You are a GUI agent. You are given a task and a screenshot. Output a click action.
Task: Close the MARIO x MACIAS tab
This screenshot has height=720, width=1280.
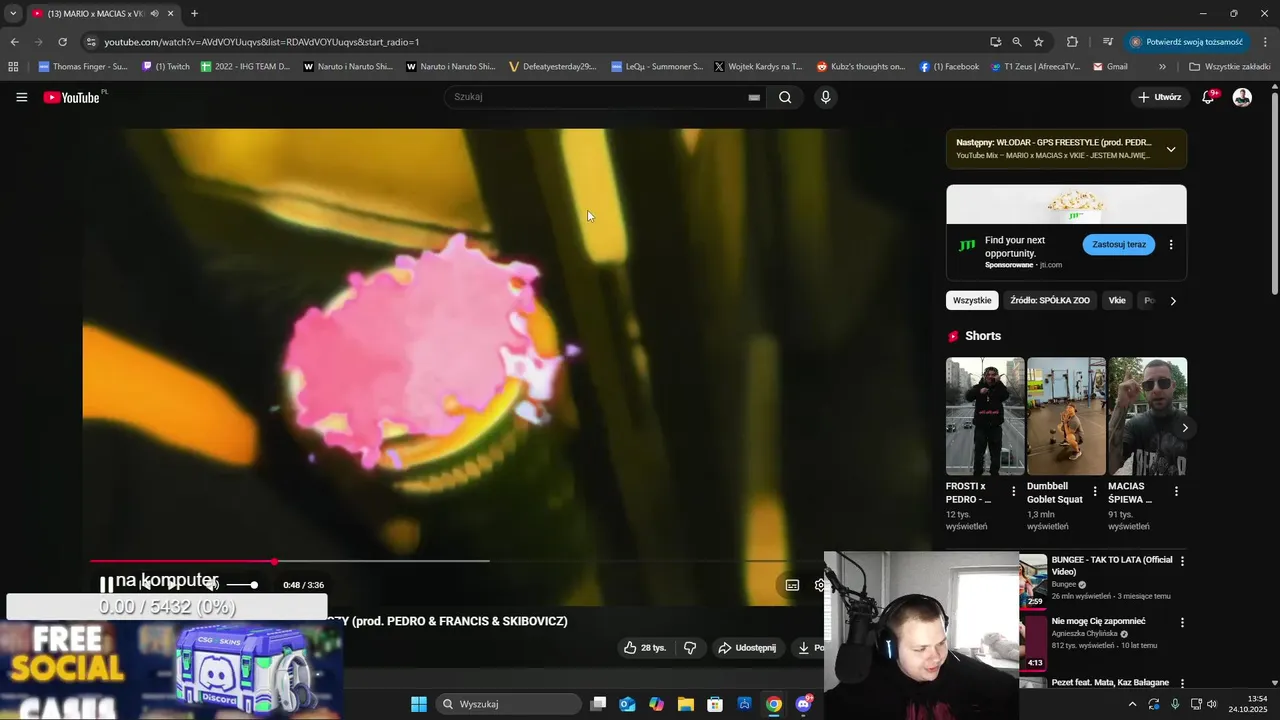pos(170,14)
